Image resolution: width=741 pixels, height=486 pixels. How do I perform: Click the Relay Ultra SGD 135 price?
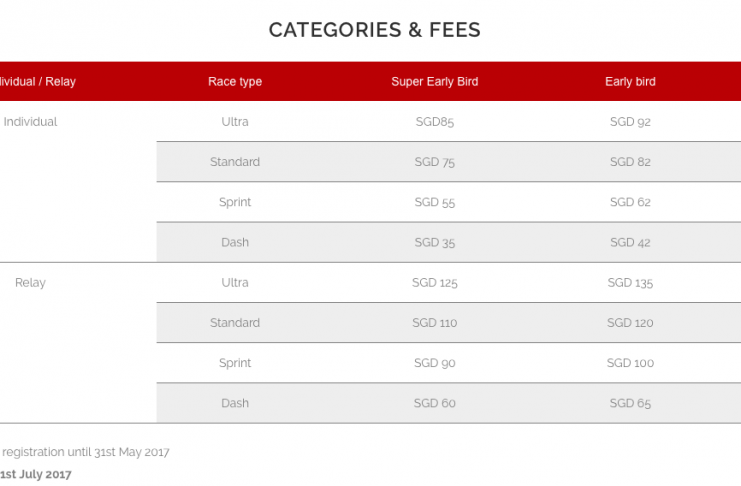pos(630,282)
